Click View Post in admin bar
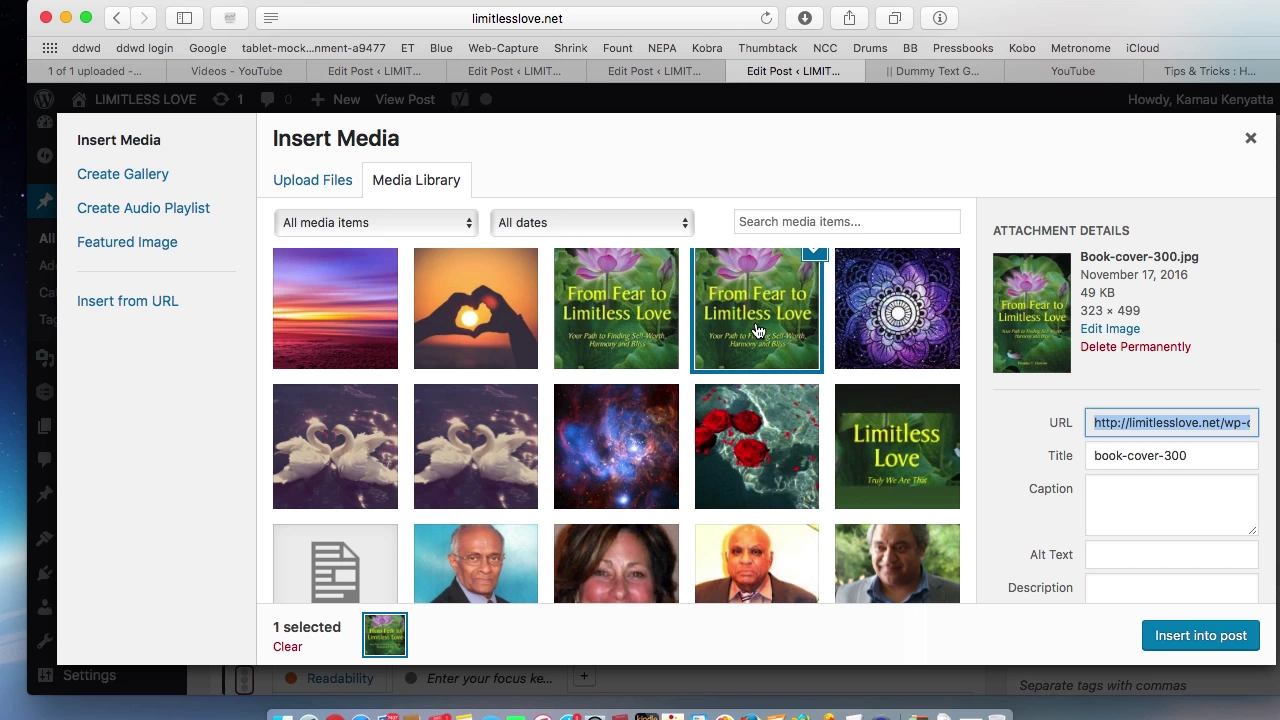Image resolution: width=1280 pixels, height=720 pixels. pyautogui.click(x=405, y=99)
